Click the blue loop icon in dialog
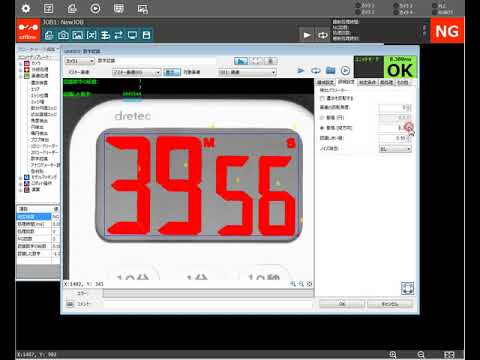This screenshot has height=360, width=480. coord(316,71)
